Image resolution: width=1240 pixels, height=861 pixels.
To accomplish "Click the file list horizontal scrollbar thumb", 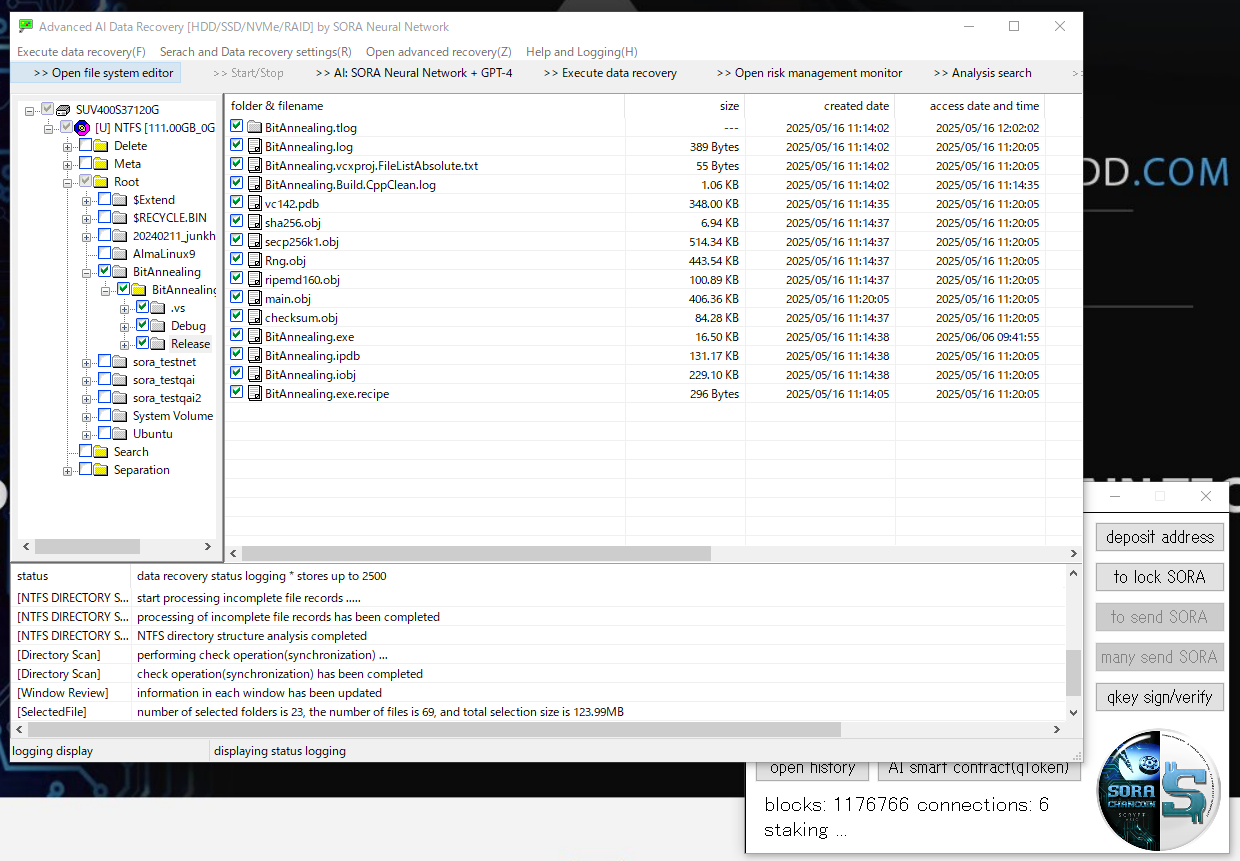I will point(476,553).
